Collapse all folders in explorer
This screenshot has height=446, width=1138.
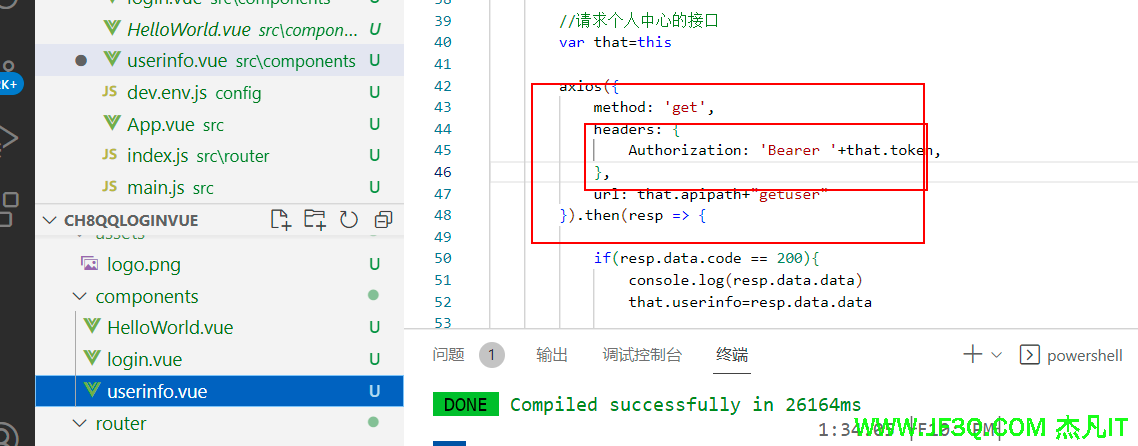383,220
